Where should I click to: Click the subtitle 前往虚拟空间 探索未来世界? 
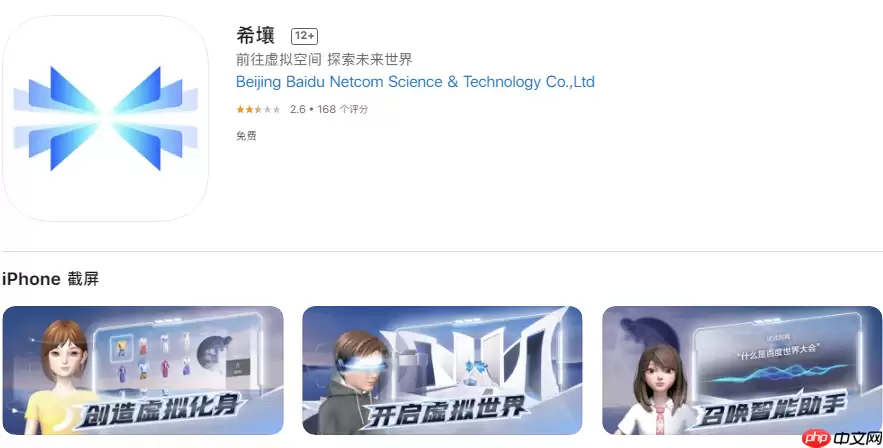click(324, 59)
